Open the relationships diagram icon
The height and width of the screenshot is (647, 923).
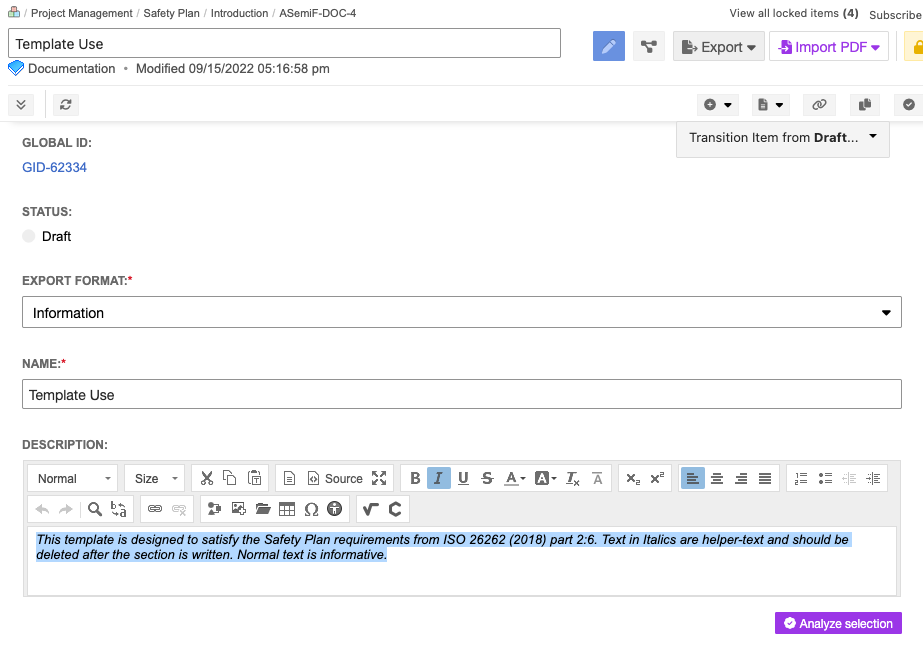click(649, 47)
